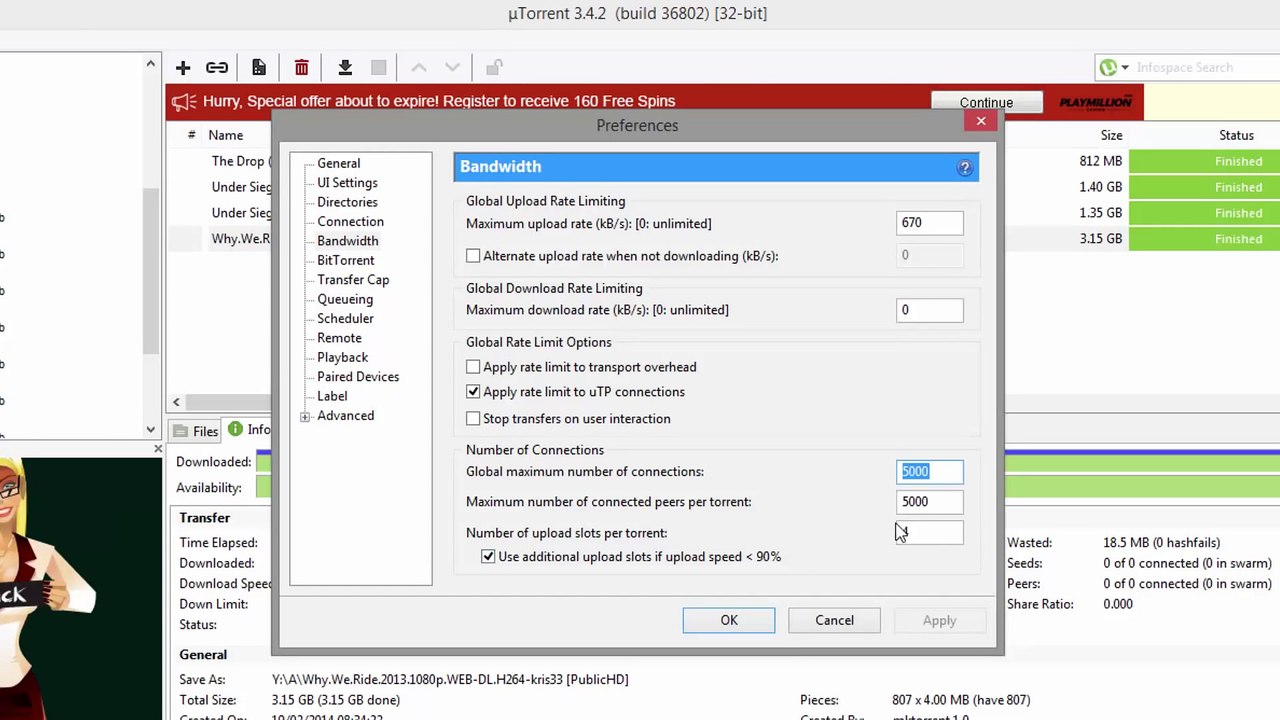1280x720 pixels.
Task: Click the Status column header
Action: pyautogui.click(x=1236, y=135)
